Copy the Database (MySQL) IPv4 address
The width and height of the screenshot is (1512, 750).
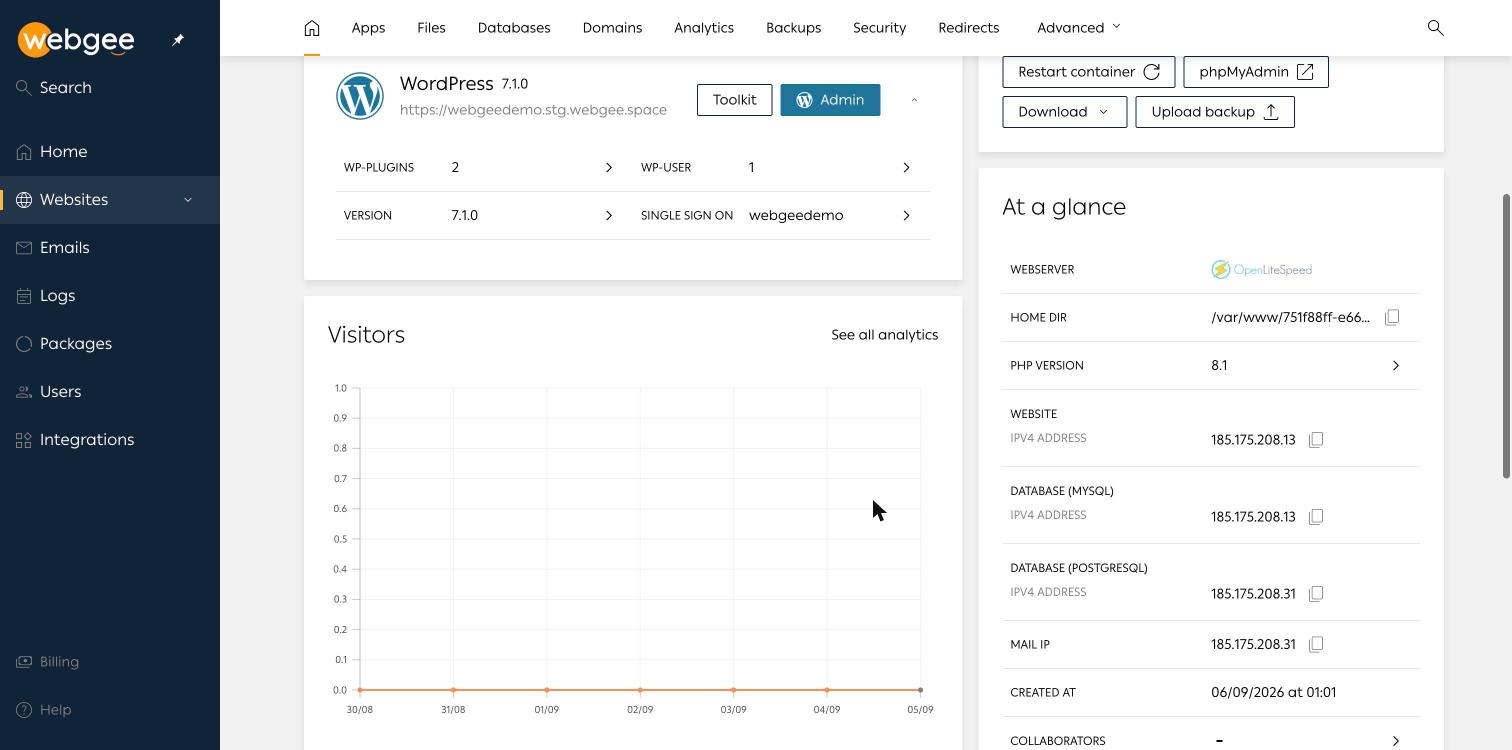[x=1316, y=517]
